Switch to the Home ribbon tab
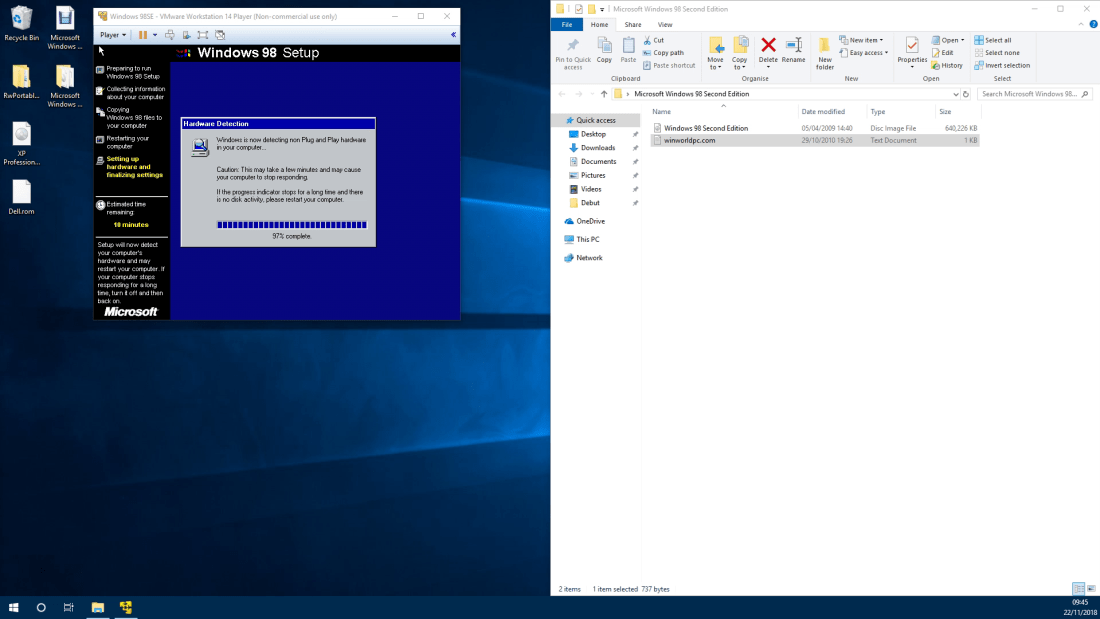This screenshot has height=619, width=1100. click(x=599, y=25)
